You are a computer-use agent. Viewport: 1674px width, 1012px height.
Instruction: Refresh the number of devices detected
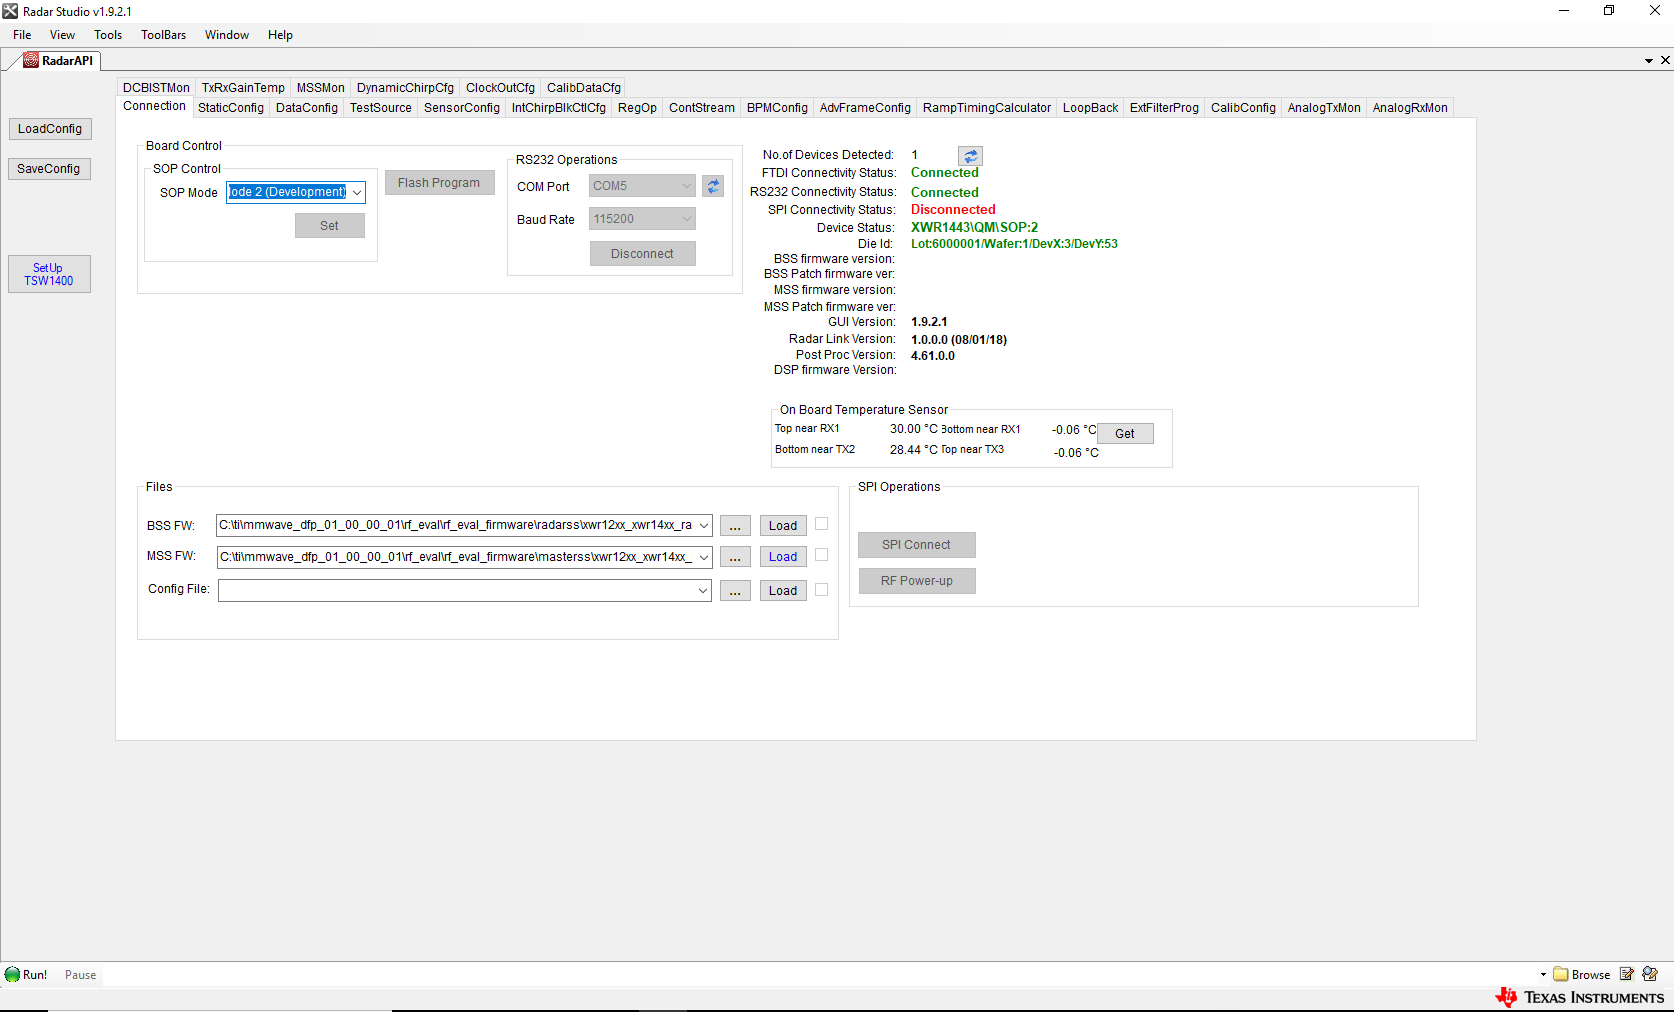click(x=970, y=156)
